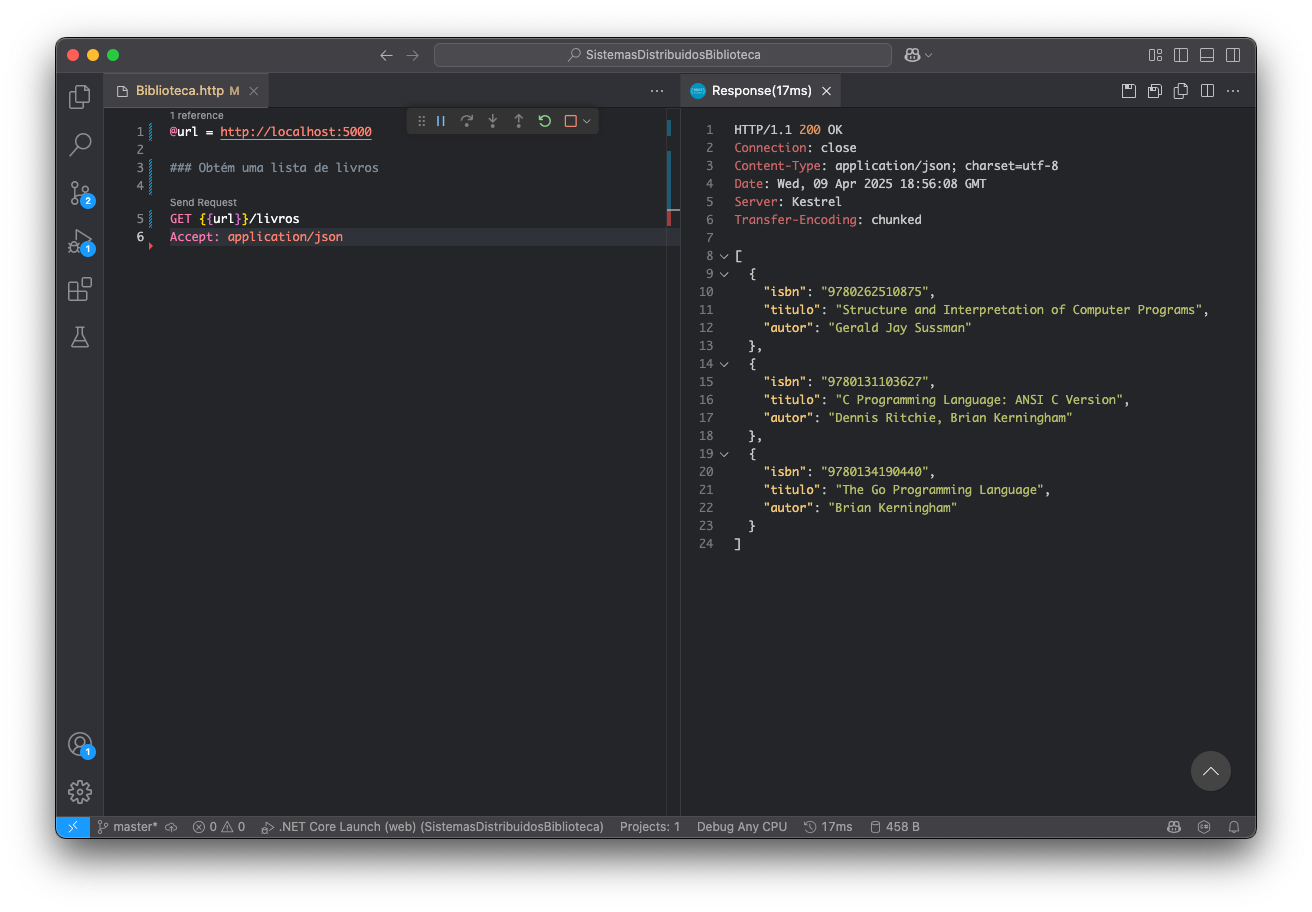Toggle the primary side bar layout button

pos(1181,55)
